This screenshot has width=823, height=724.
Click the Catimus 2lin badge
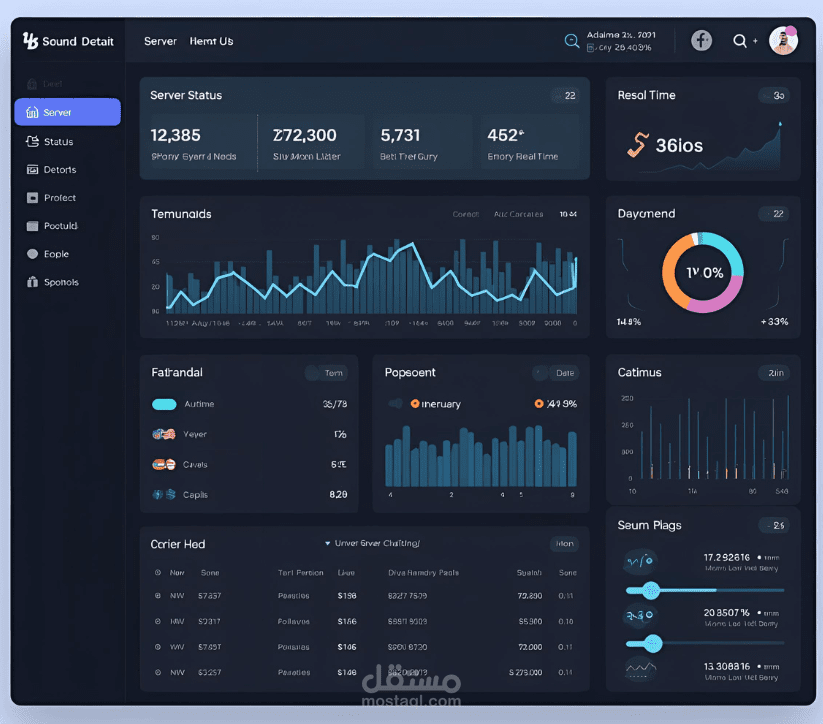(775, 373)
